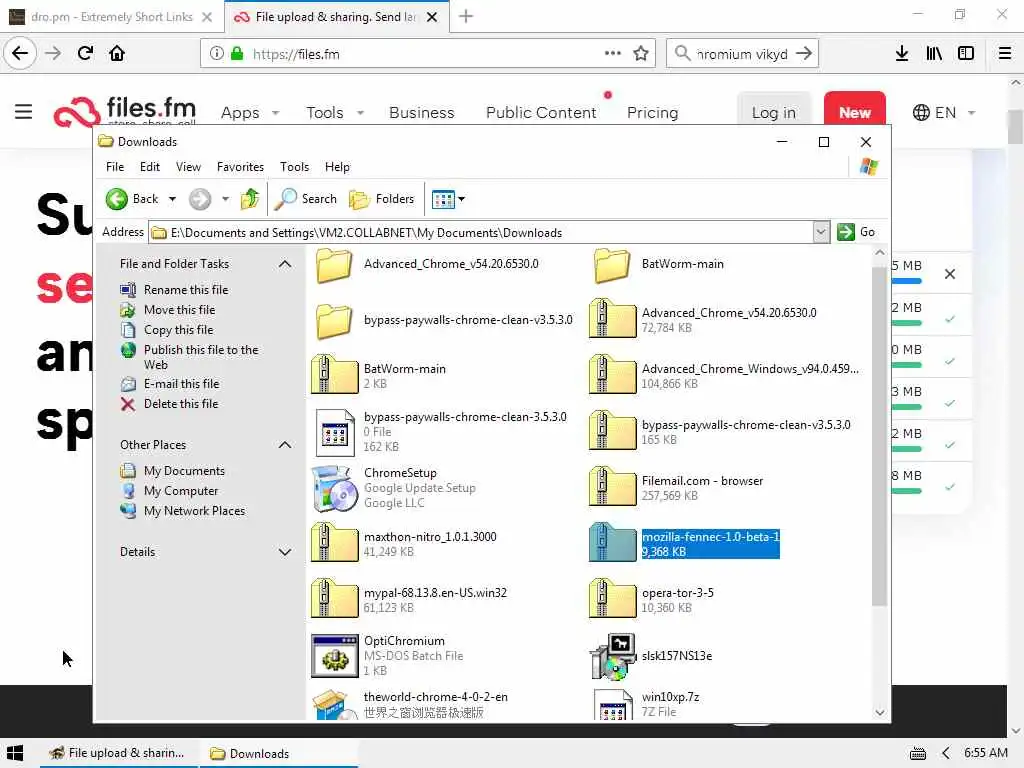
Task: Click the Forward arrow in Downloads toolbar
Action: 200,199
